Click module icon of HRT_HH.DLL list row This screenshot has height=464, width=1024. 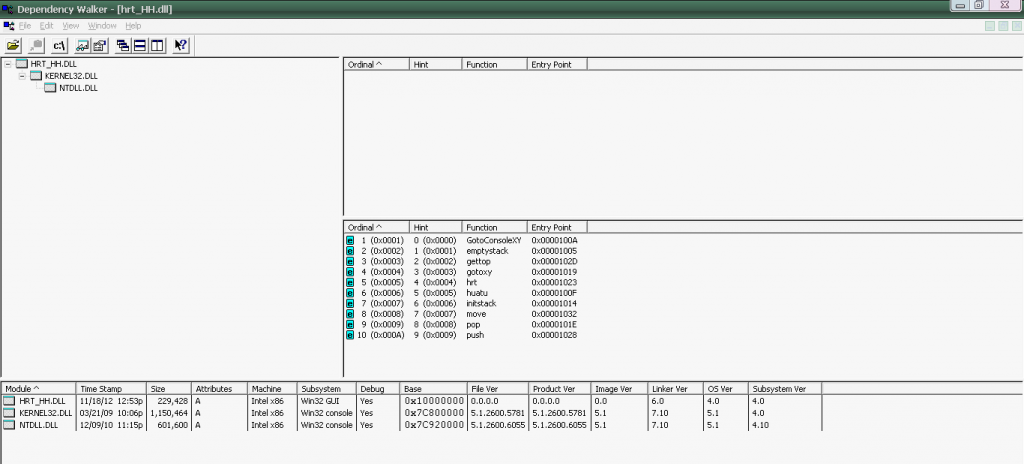pyautogui.click(x=9, y=401)
